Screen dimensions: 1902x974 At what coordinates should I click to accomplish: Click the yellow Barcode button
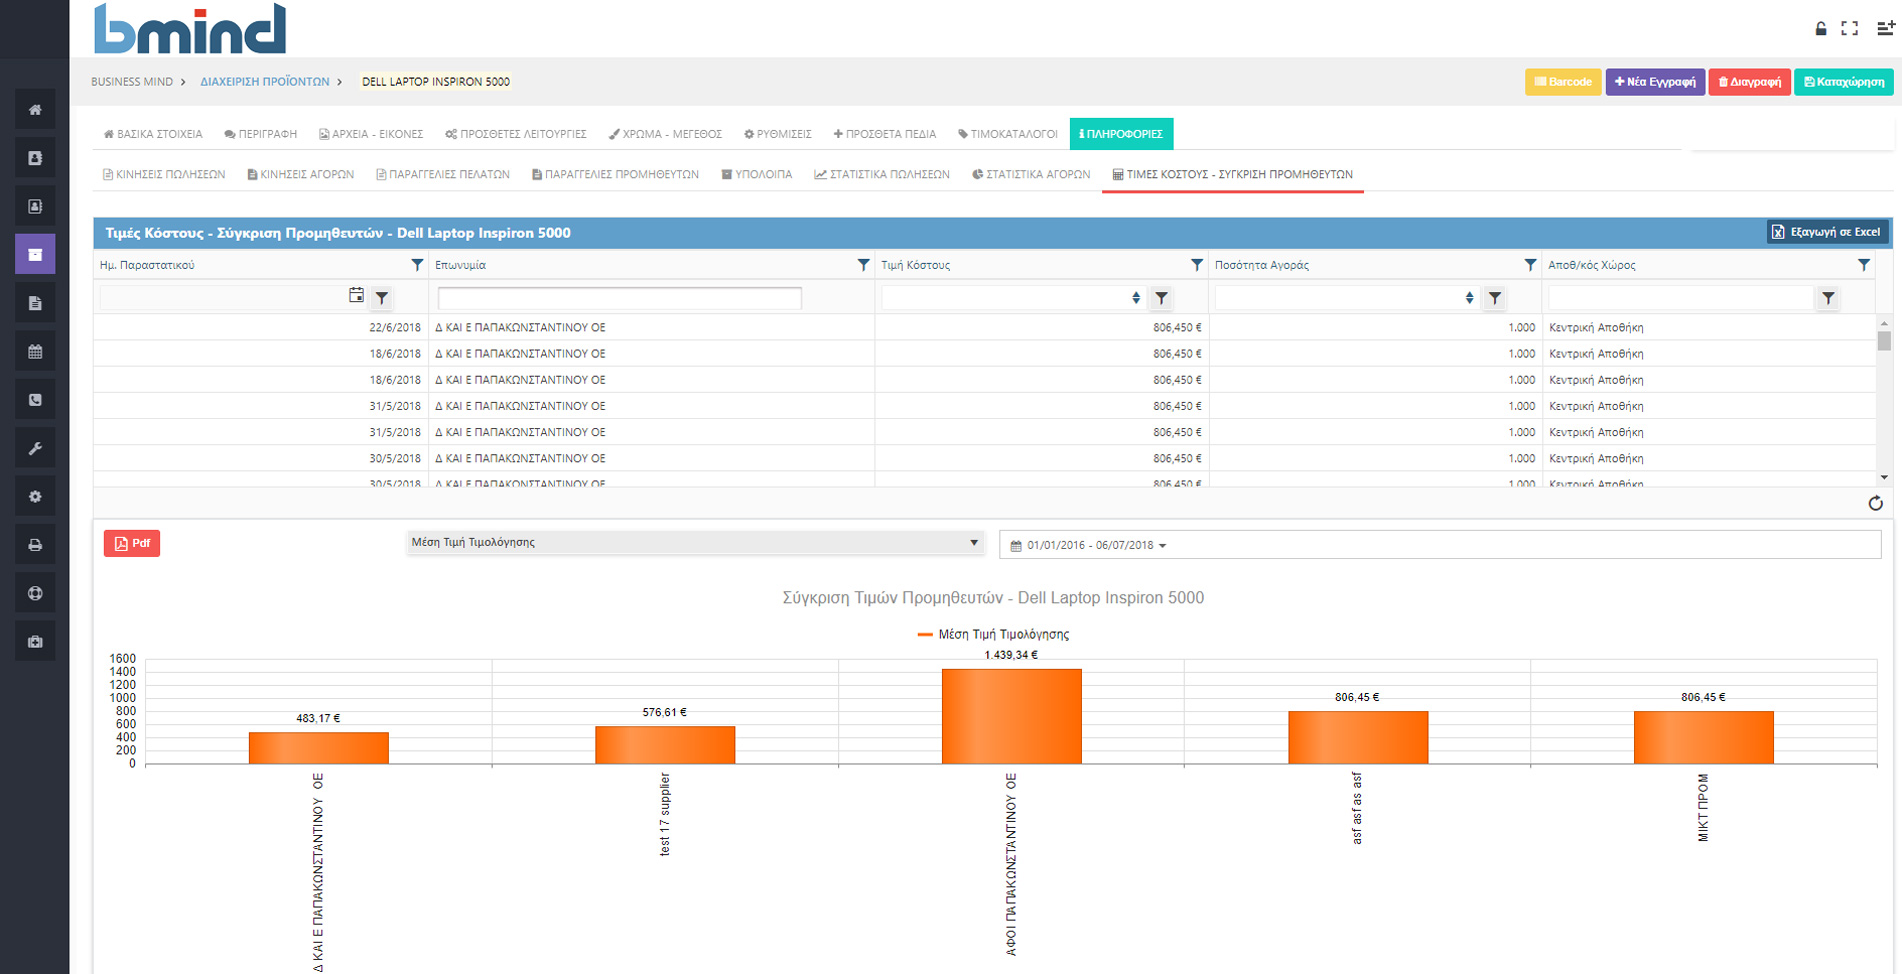[x=1563, y=82]
